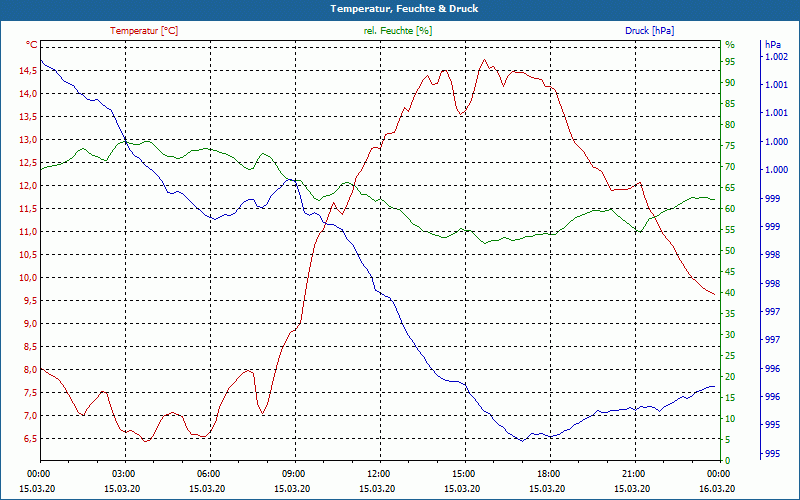Click the green "75" humidity axis value
Viewport: 800px width, 500px height.
(x=730, y=145)
